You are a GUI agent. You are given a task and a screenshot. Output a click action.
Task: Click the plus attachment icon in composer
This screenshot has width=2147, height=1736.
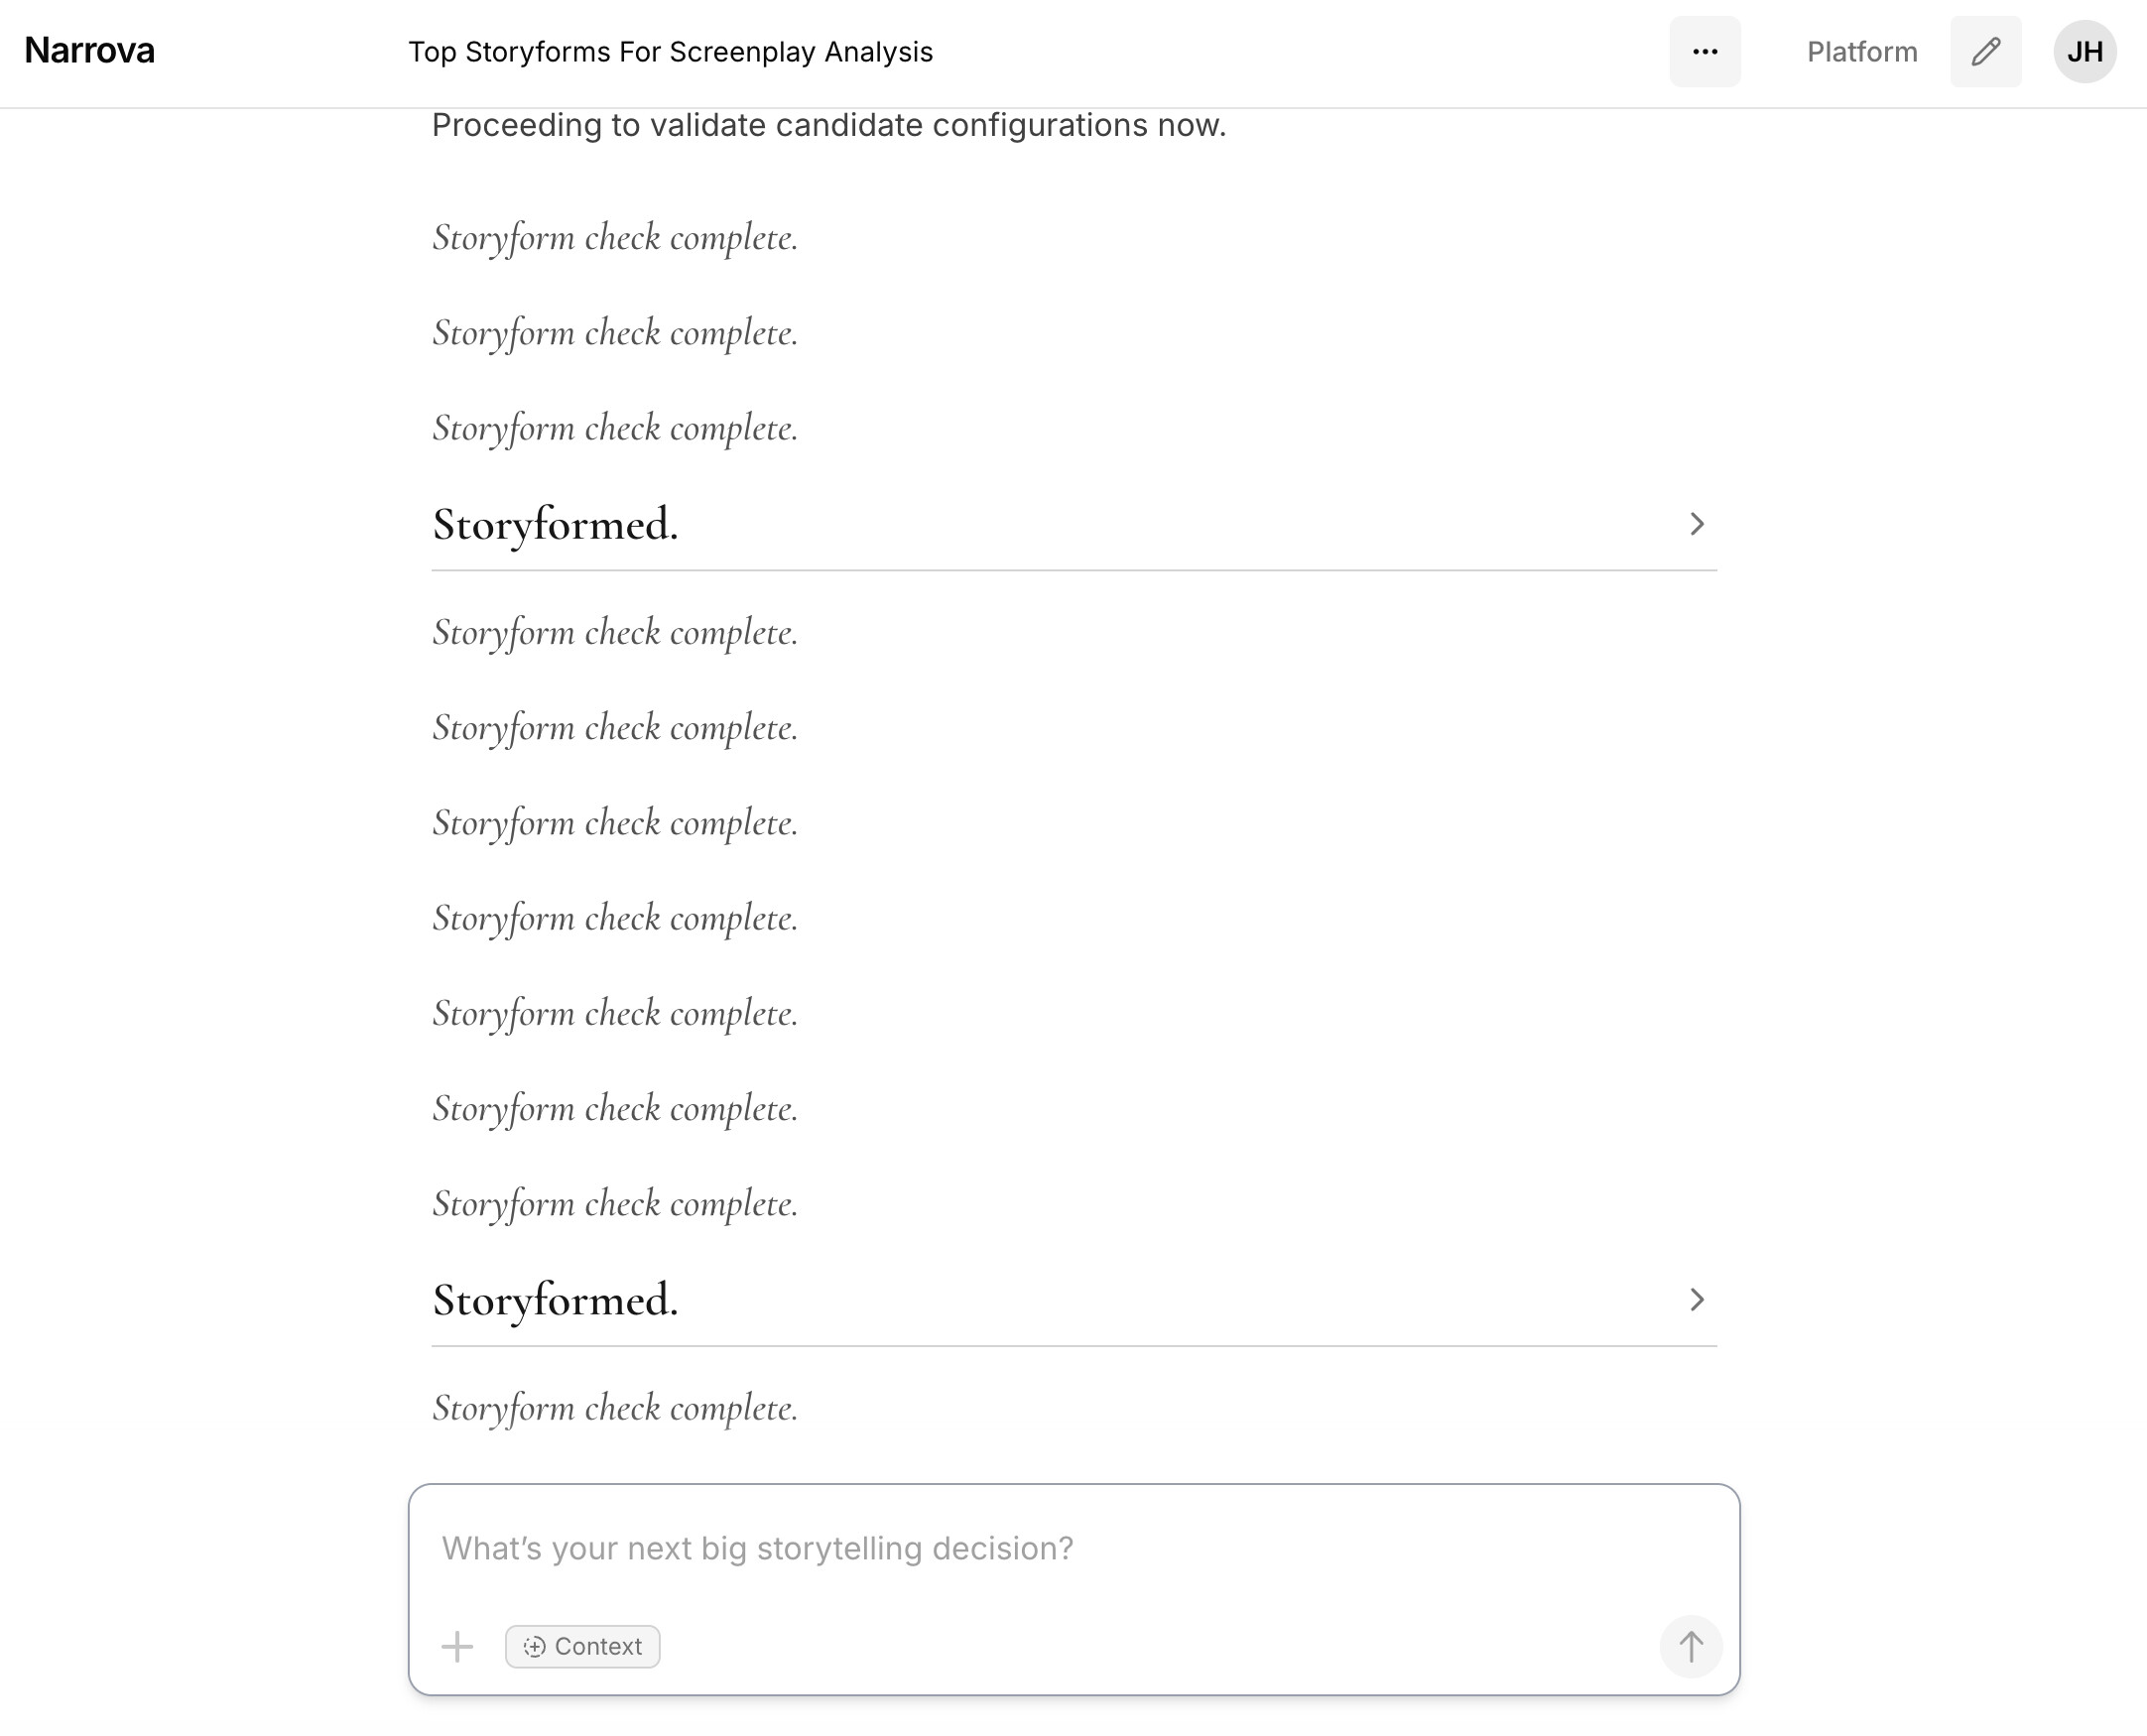click(x=457, y=1646)
